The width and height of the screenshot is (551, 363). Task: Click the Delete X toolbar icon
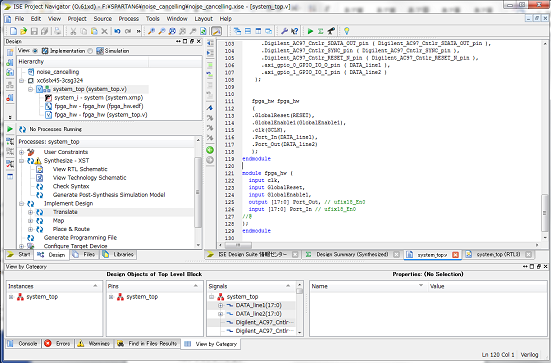coord(104,31)
